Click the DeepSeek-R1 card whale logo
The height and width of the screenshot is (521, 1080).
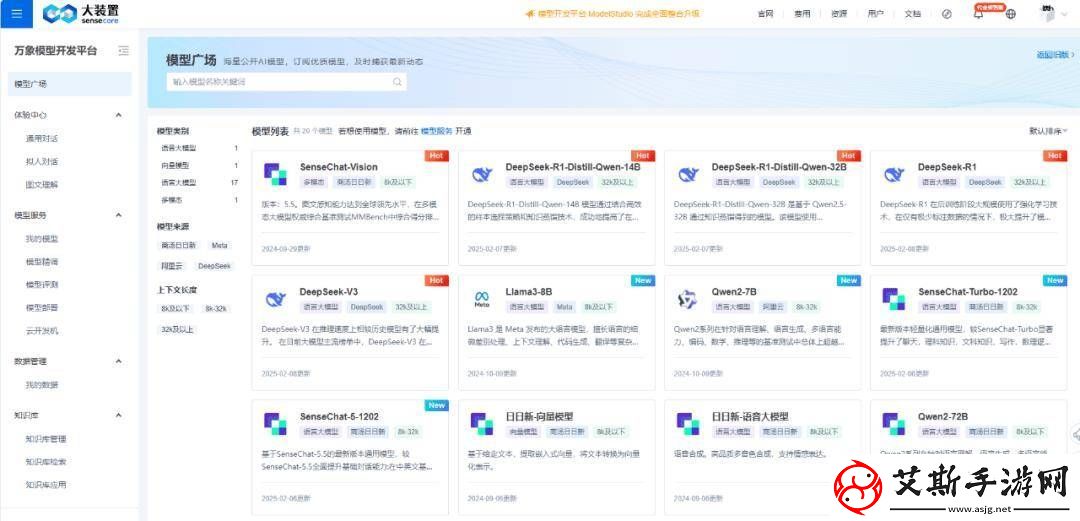pos(893,174)
